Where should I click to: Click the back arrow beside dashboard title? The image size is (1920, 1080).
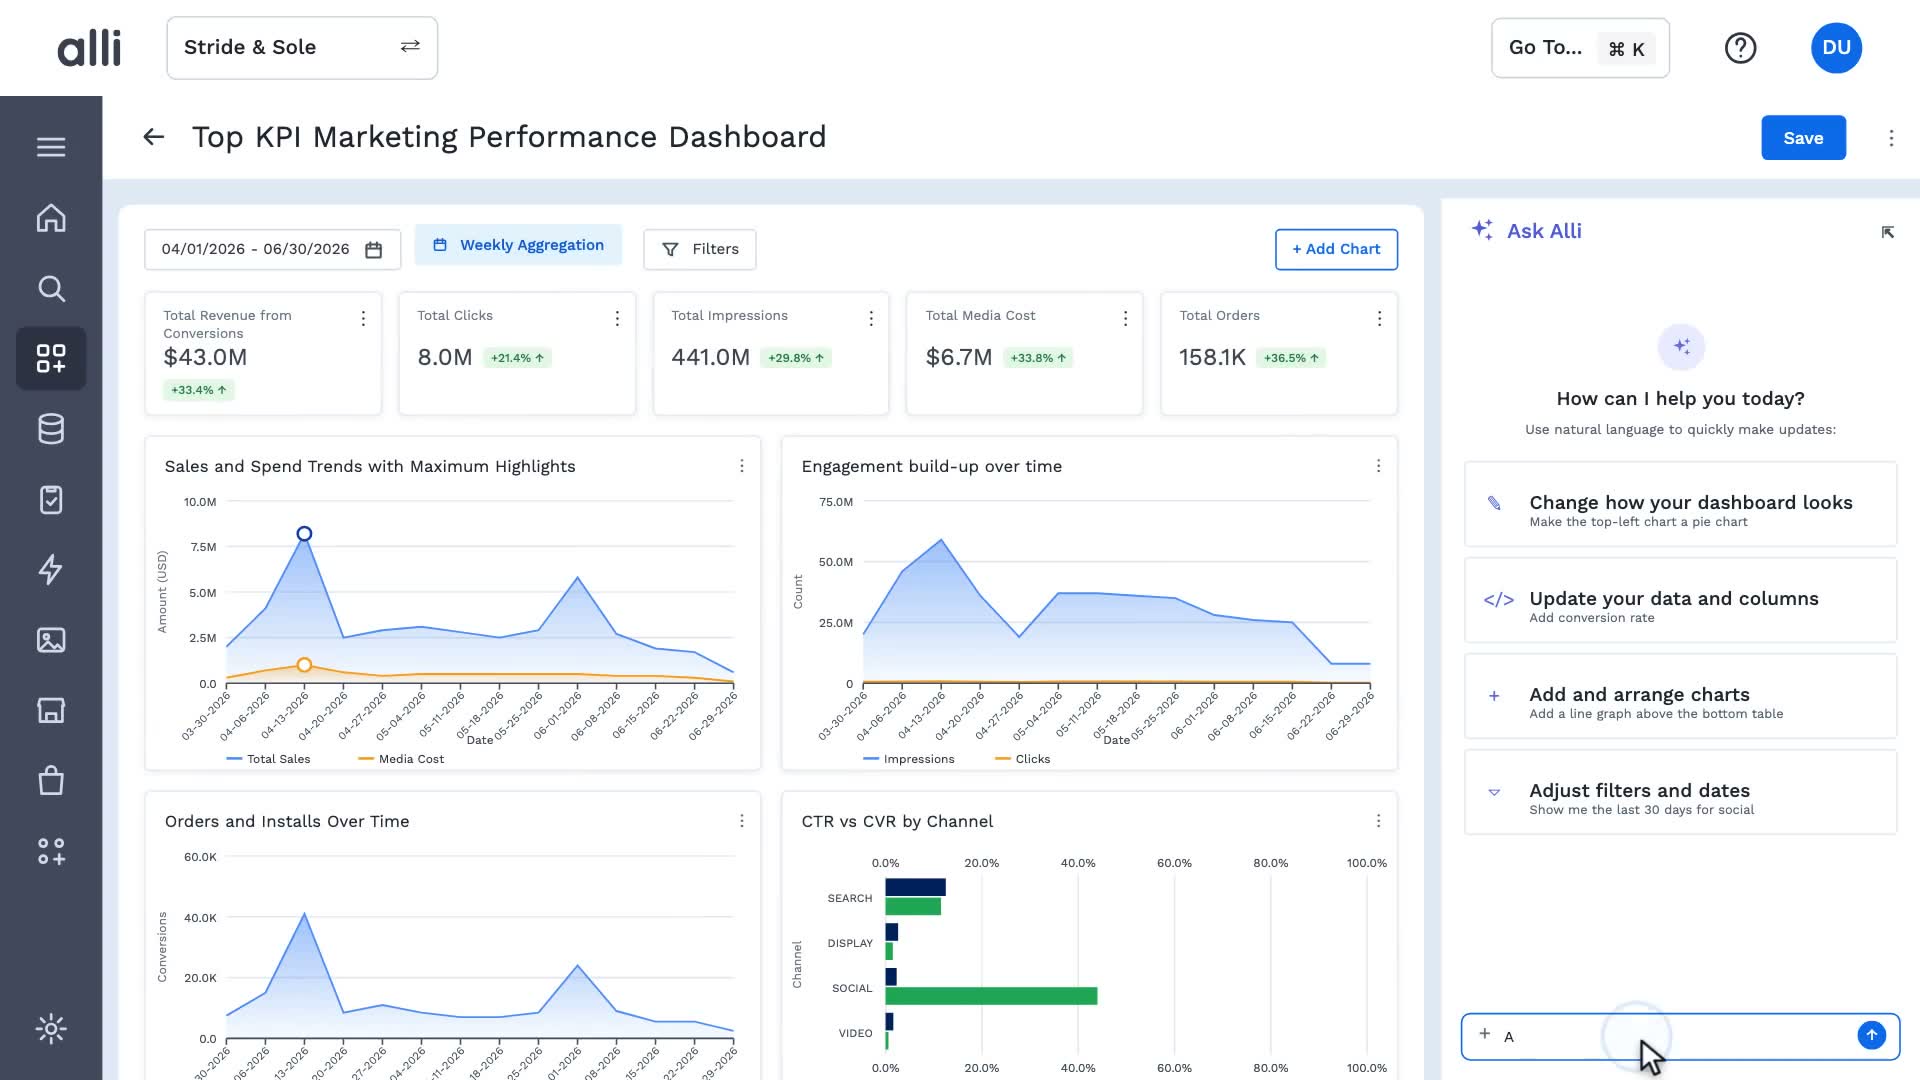(x=153, y=137)
